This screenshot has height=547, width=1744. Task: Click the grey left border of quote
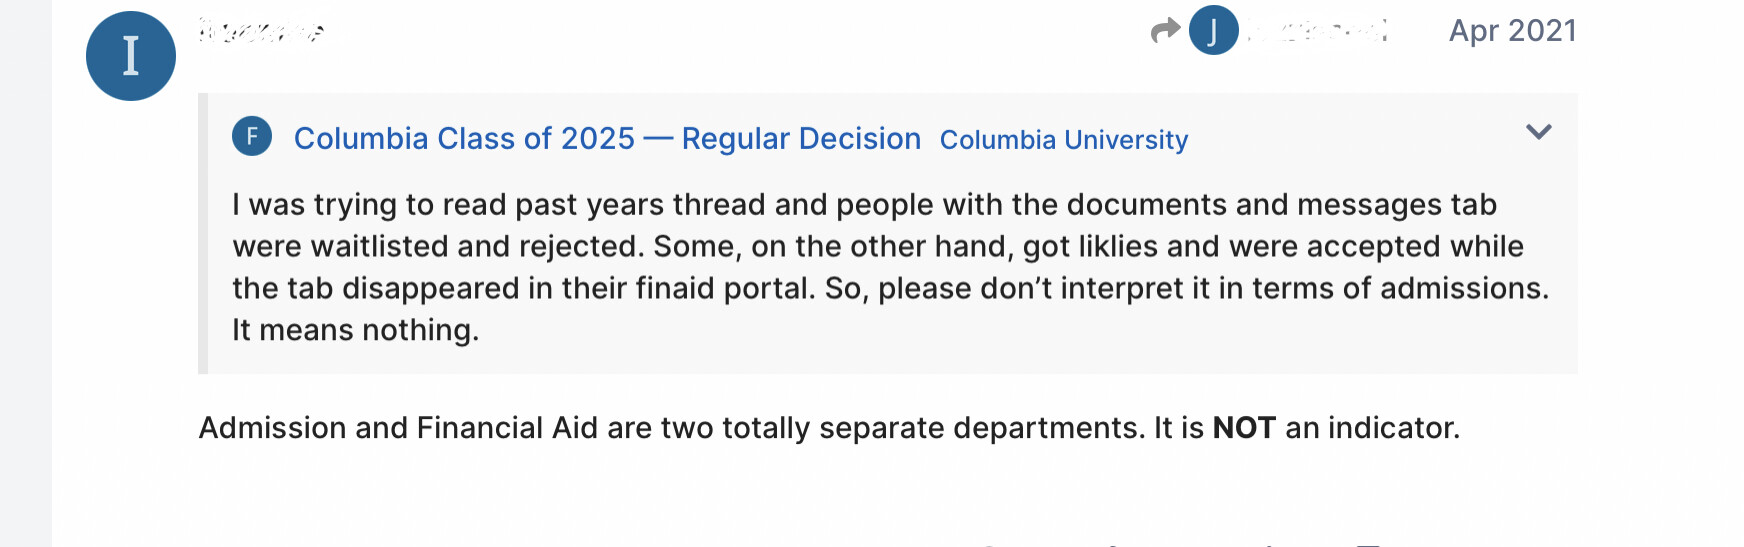click(203, 234)
